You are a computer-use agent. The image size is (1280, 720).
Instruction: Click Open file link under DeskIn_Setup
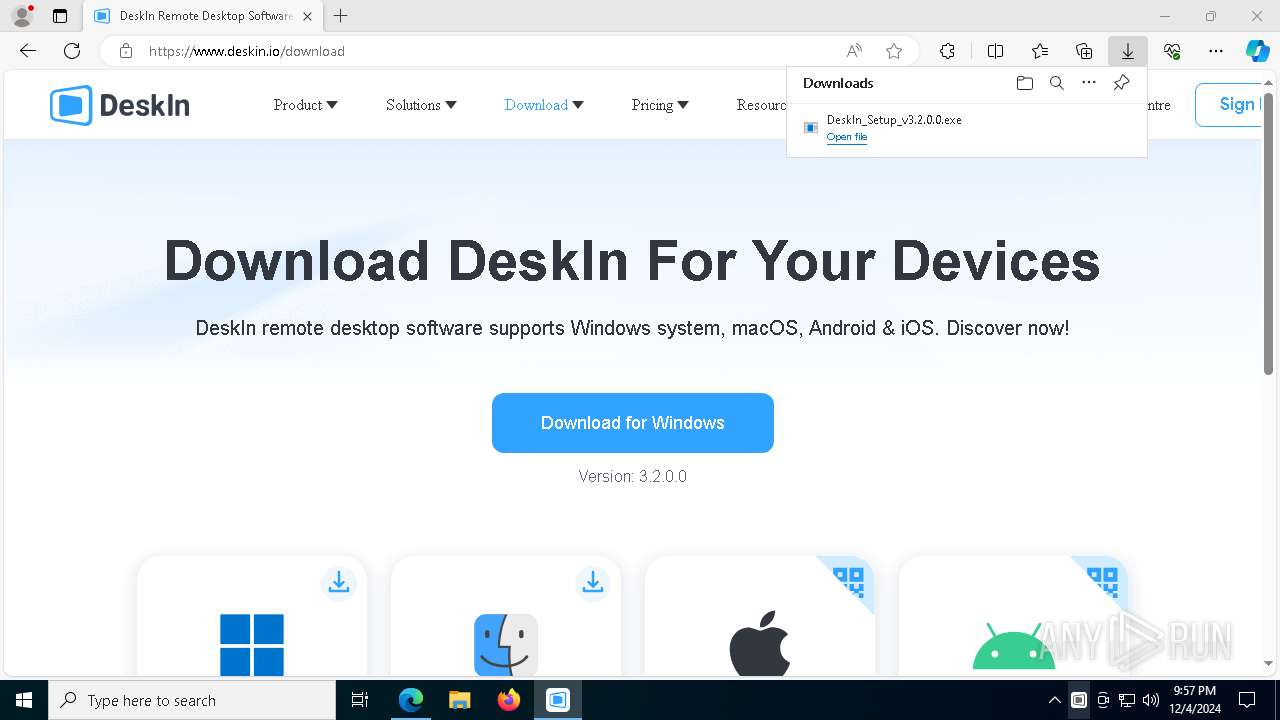(847, 137)
